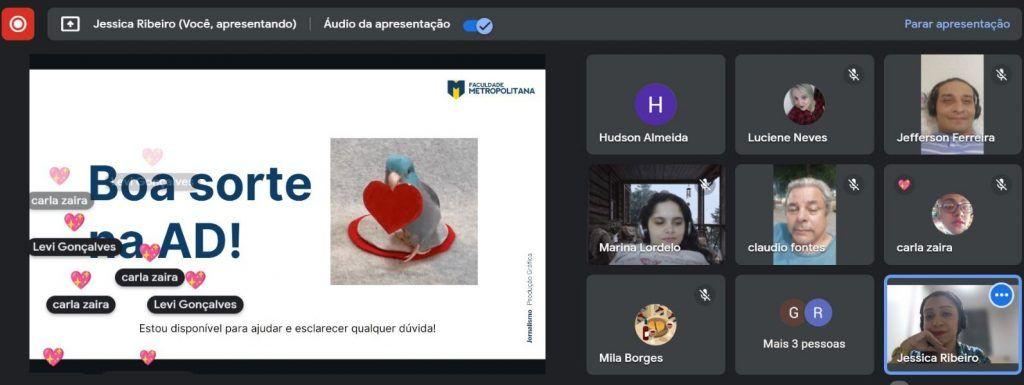Click muted mic icon on Marina Lordelo tile

[705, 185]
